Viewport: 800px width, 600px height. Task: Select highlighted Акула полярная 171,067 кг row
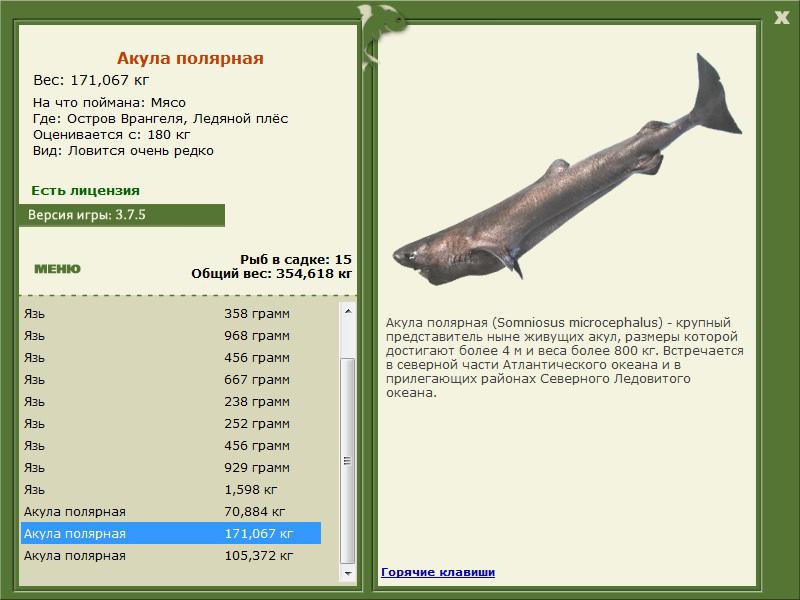coord(171,533)
